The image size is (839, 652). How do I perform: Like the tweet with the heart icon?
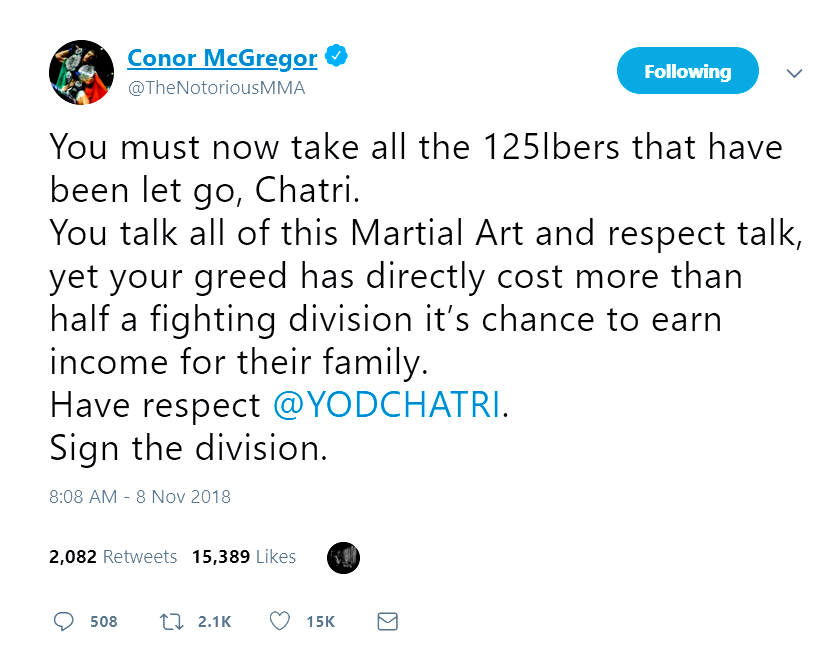(280, 621)
